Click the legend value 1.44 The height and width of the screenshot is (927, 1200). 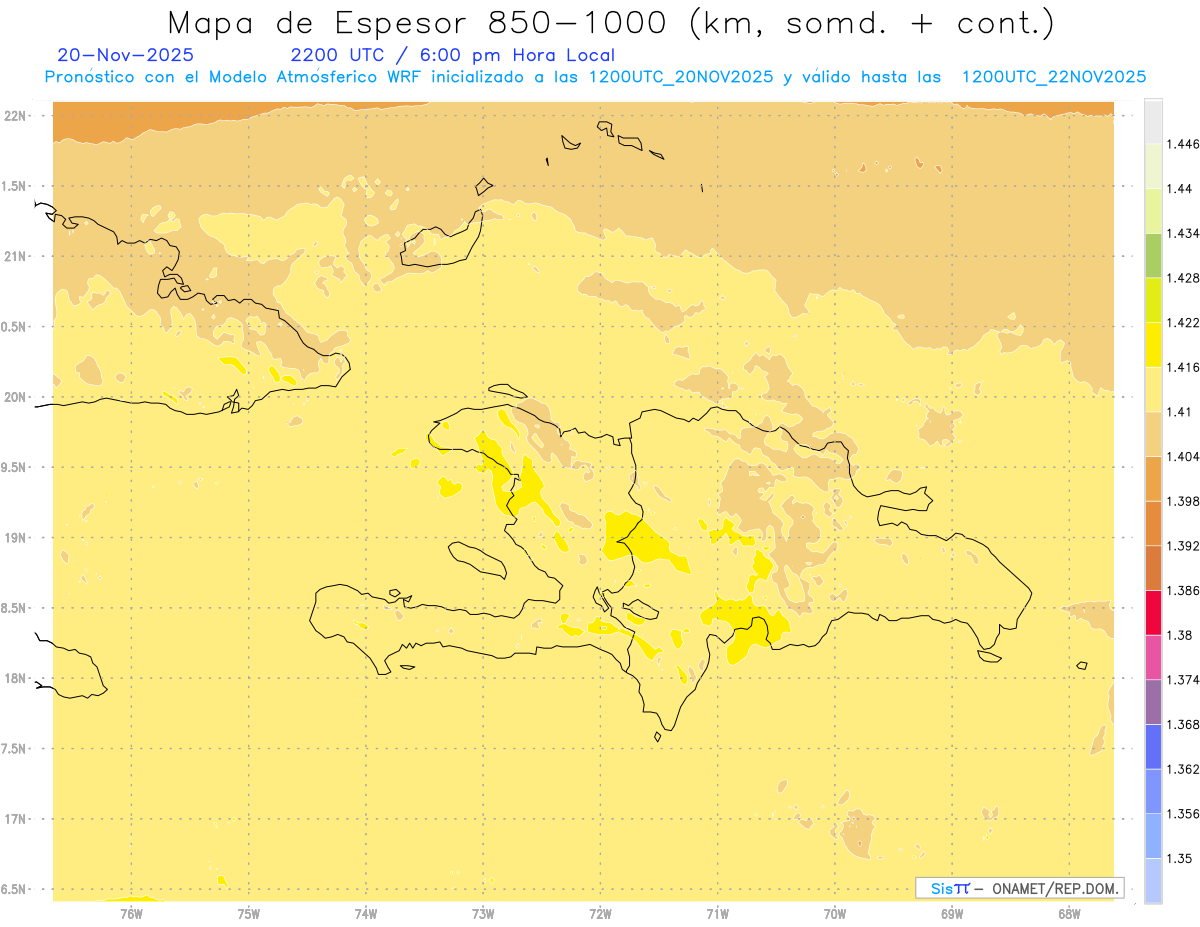1180,189
